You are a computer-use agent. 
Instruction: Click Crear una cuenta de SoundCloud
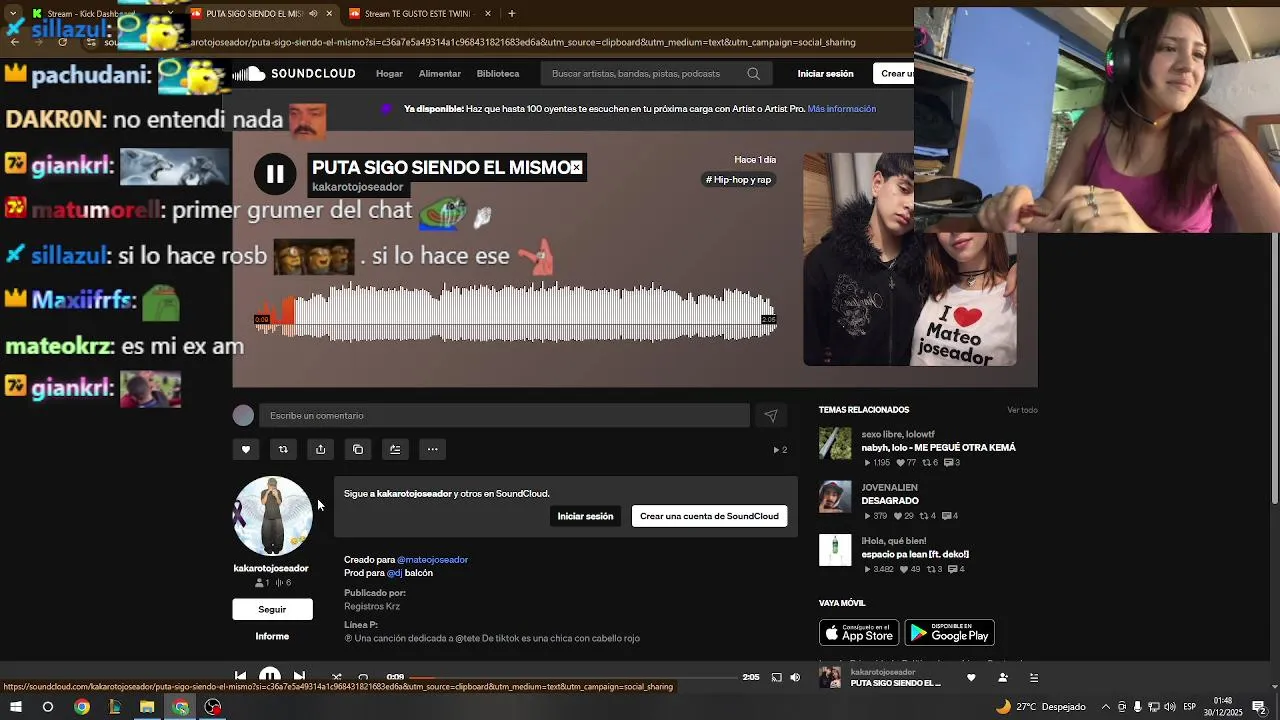(x=709, y=517)
